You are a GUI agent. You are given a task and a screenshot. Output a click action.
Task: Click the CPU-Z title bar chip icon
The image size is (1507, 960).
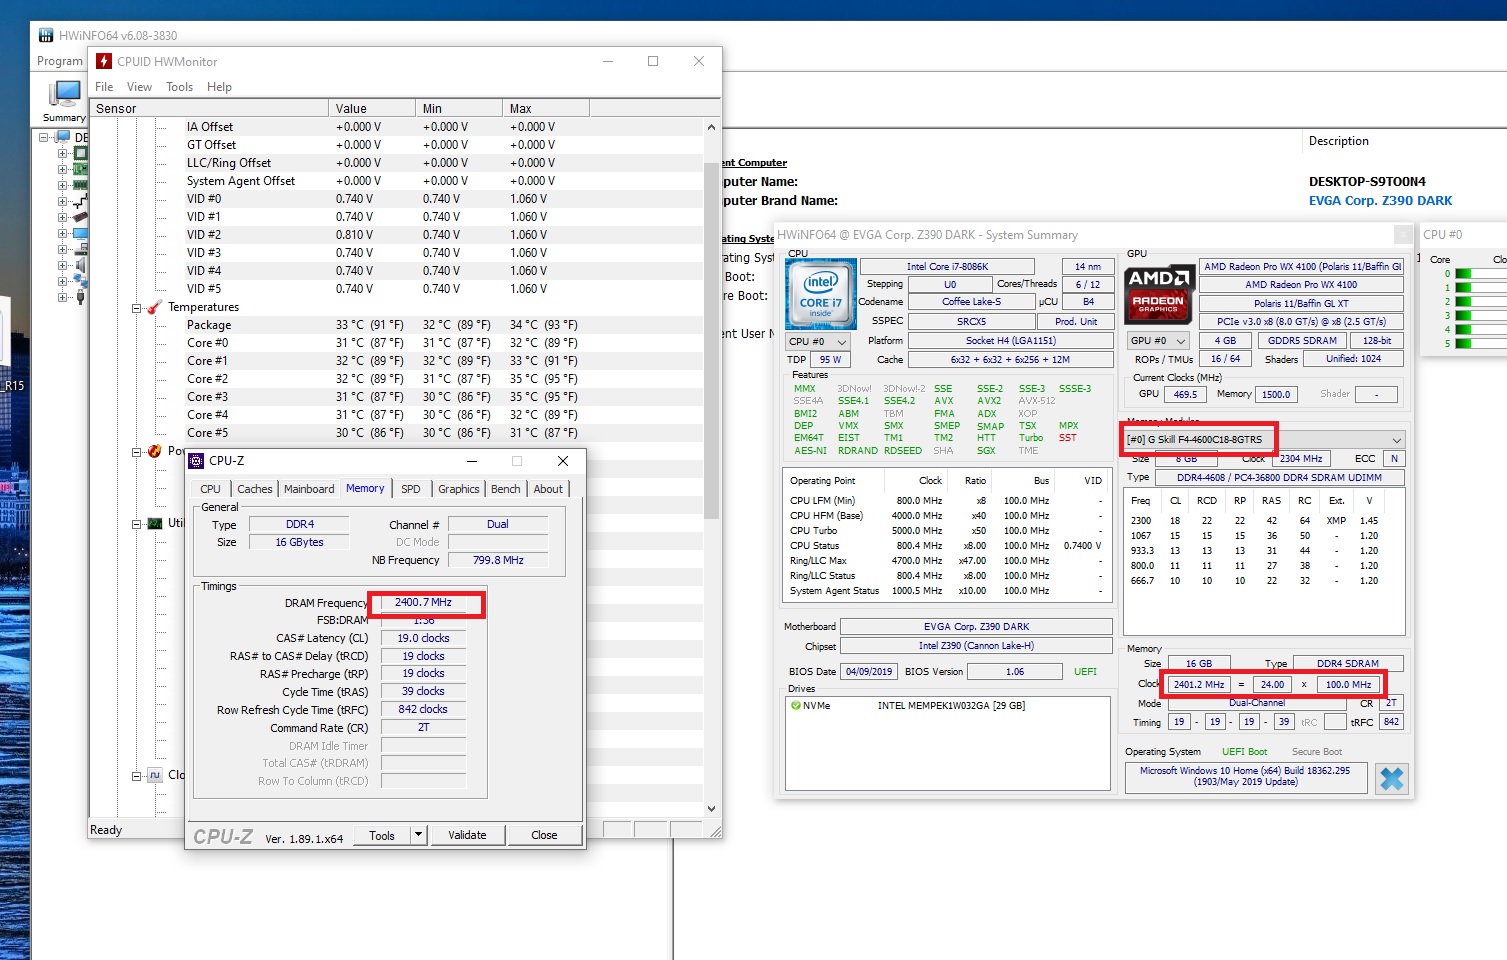pos(197,461)
